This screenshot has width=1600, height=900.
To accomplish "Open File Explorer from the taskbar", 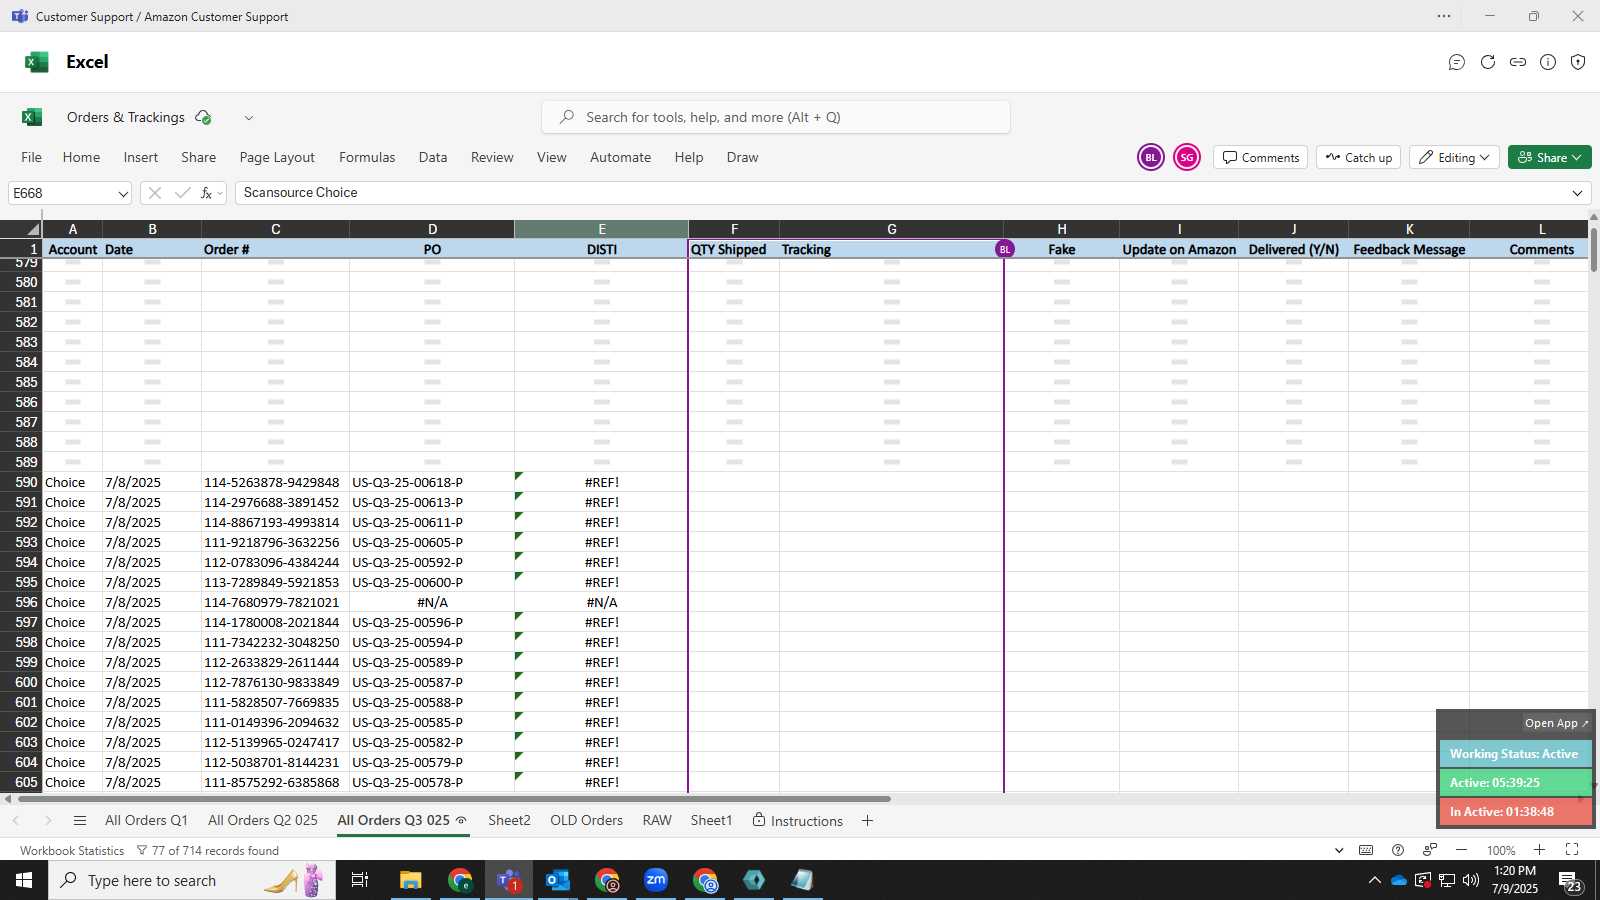I will point(410,880).
